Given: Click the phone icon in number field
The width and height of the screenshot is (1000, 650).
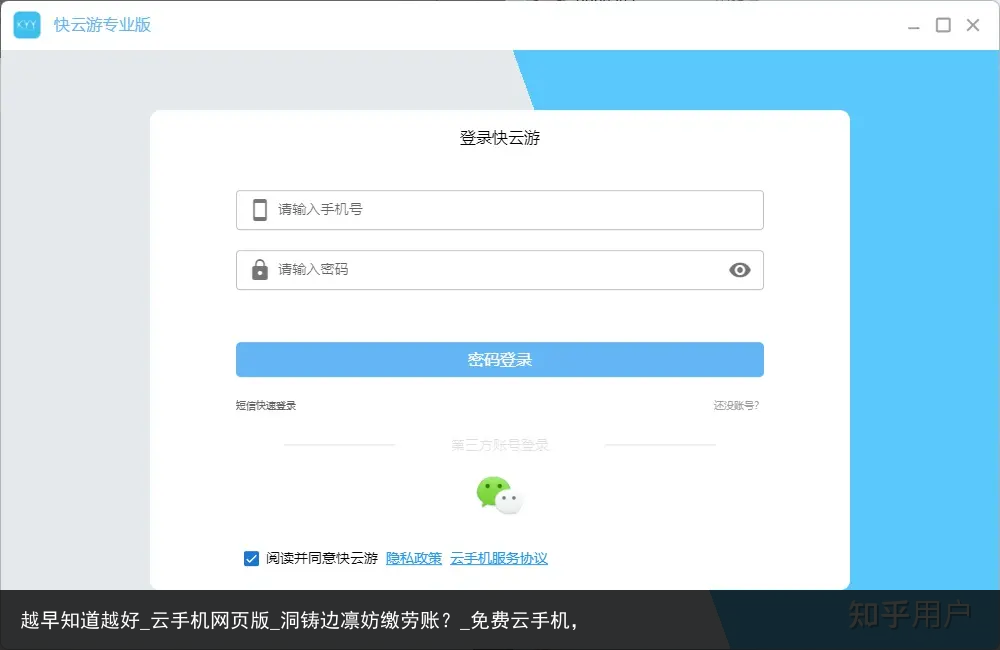Looking at the screenshot, I should (260, 209).
